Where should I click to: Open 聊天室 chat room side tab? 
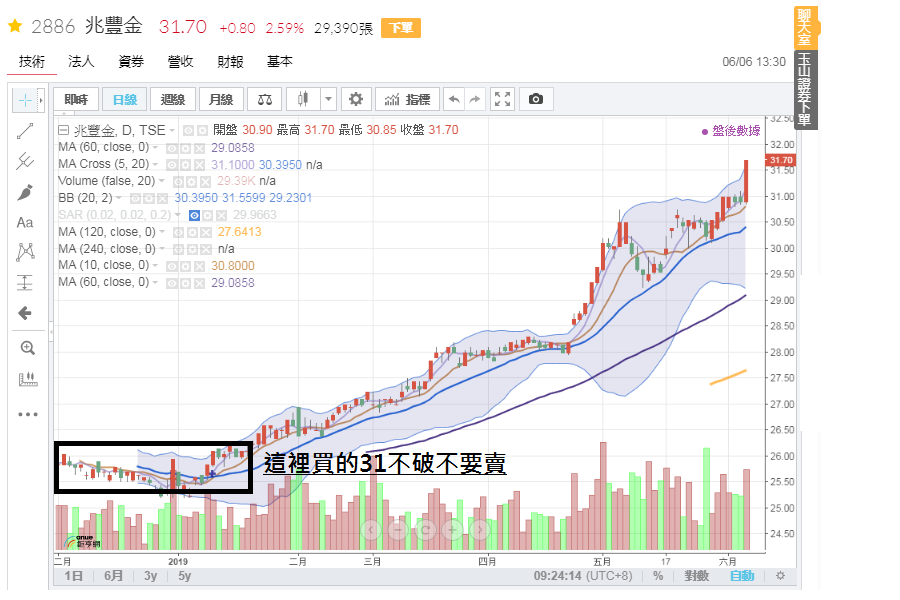click(805, 27)
